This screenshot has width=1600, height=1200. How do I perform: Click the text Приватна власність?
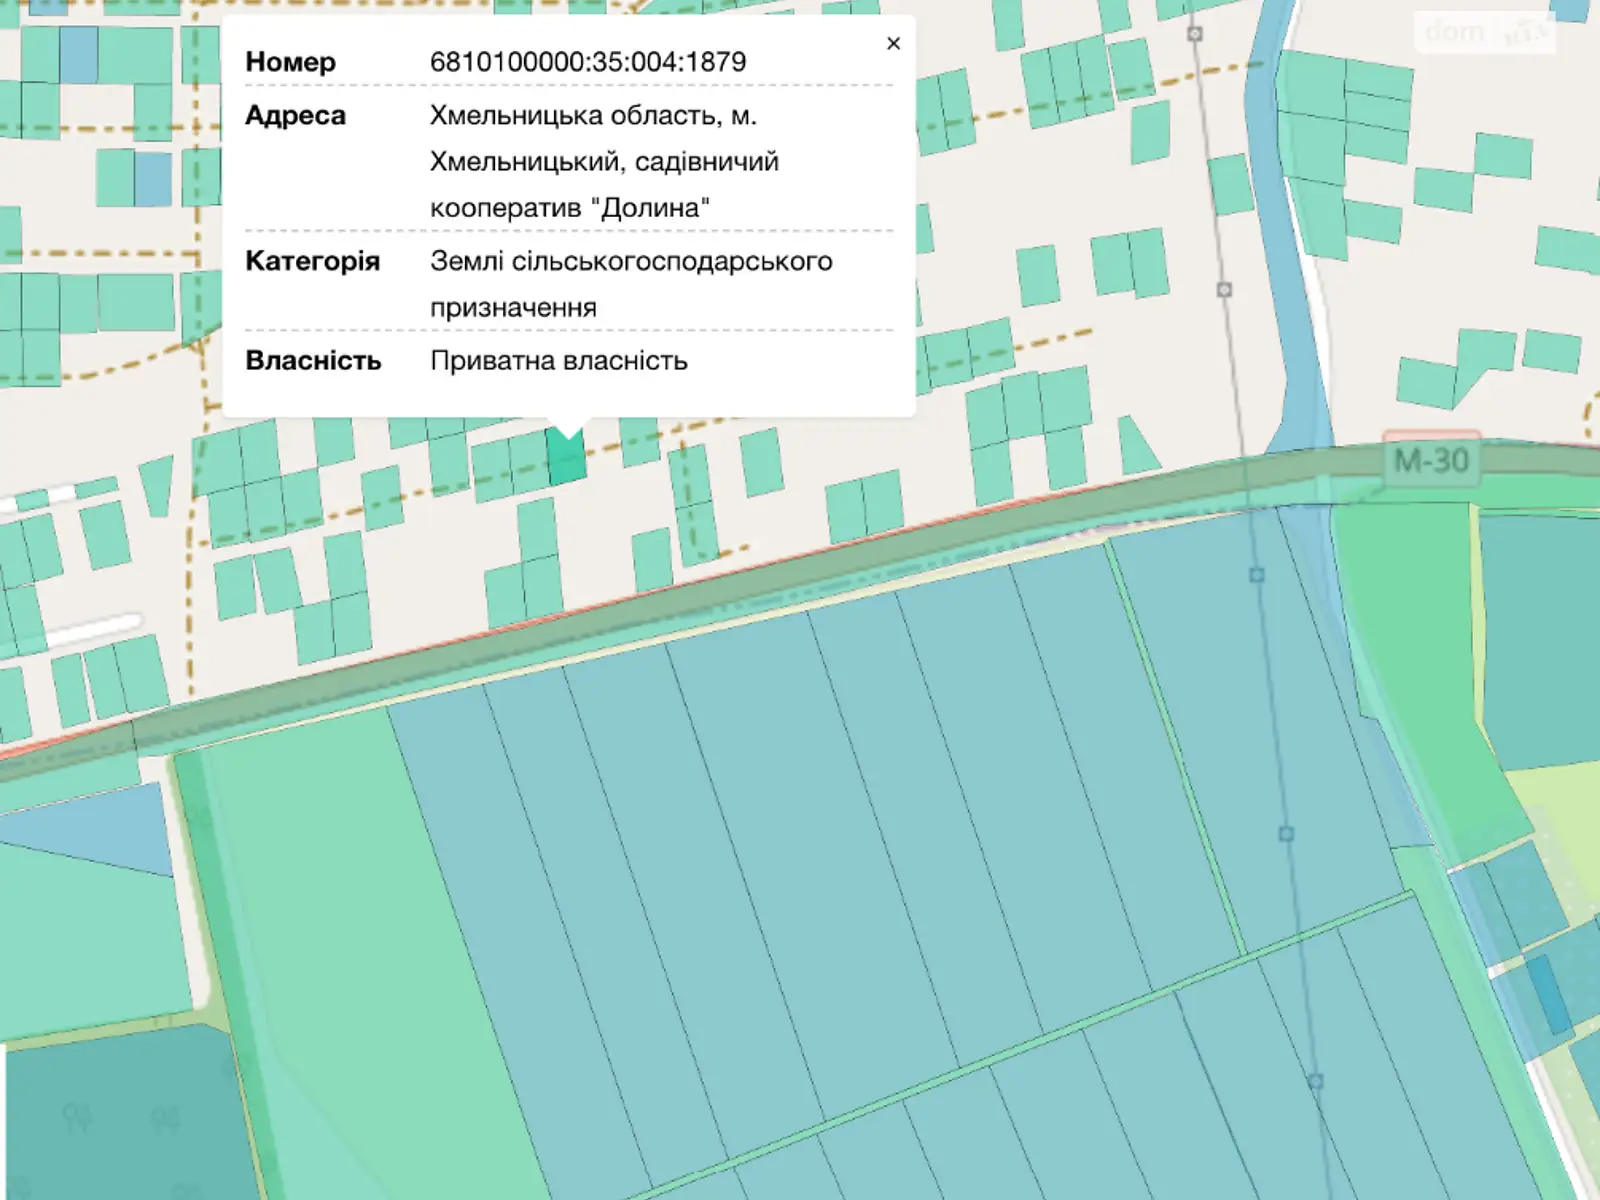[559, 361]
